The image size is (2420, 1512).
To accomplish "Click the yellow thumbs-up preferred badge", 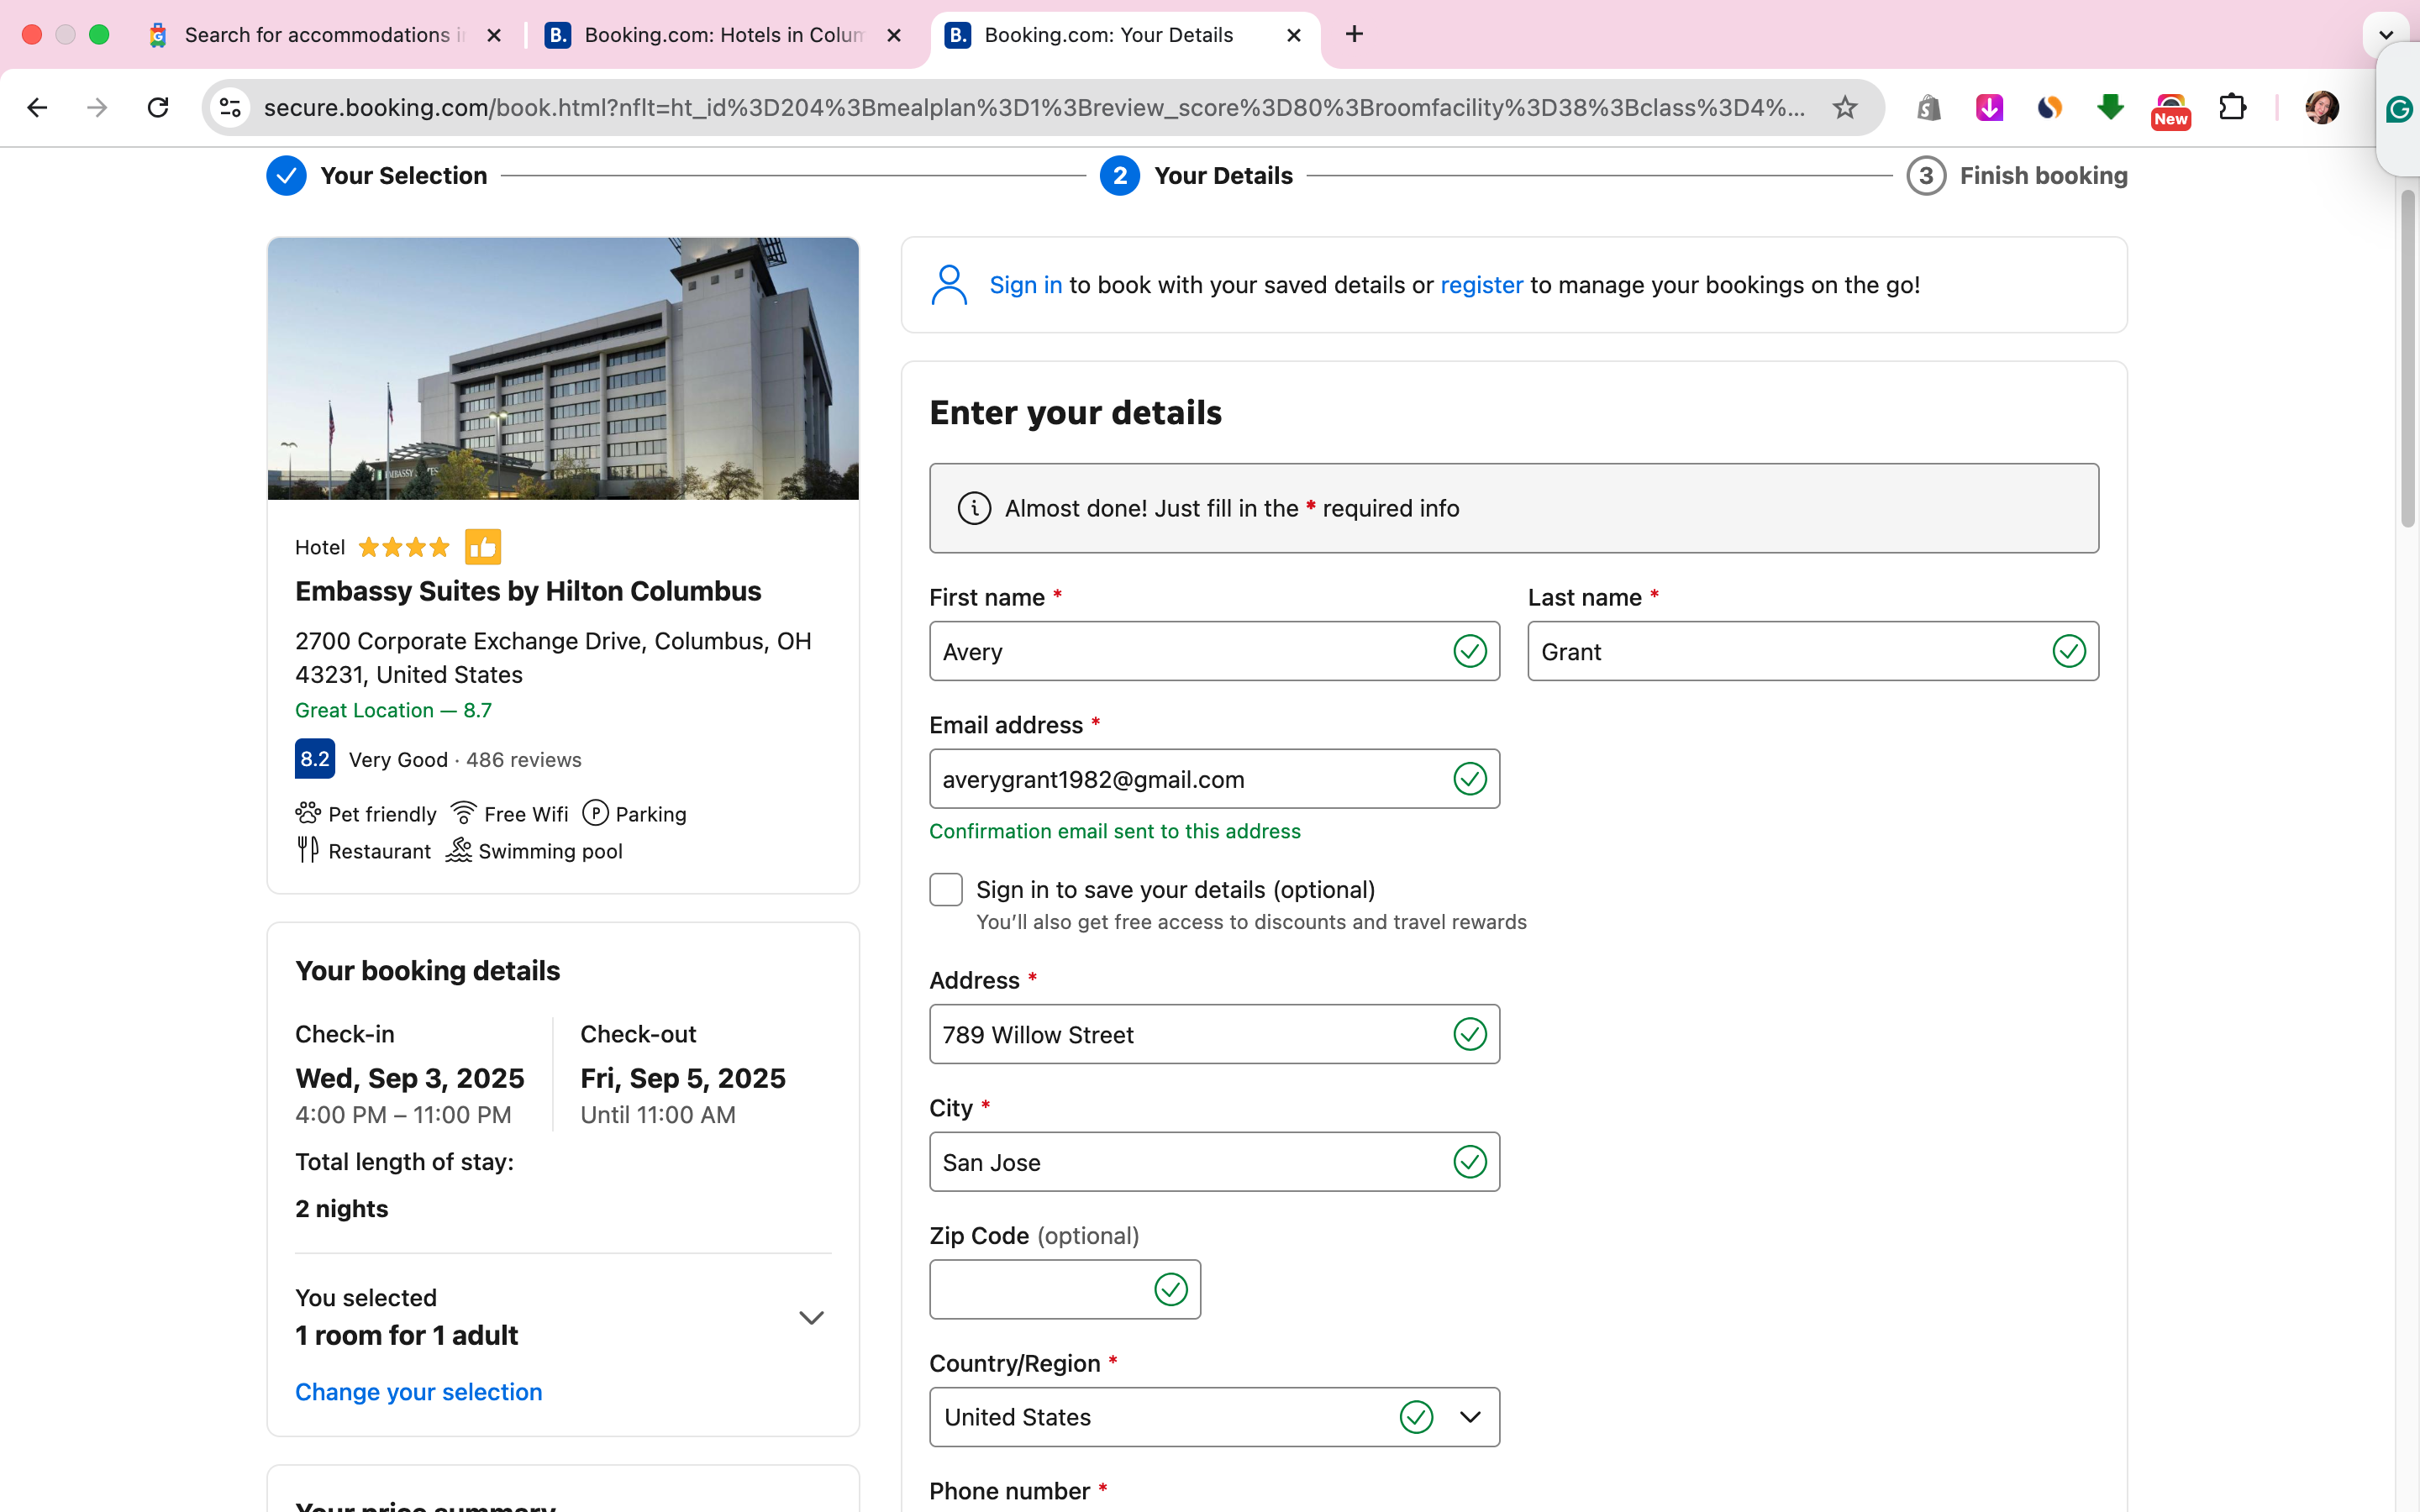I will pyautogui.click(x=483, y=547).
